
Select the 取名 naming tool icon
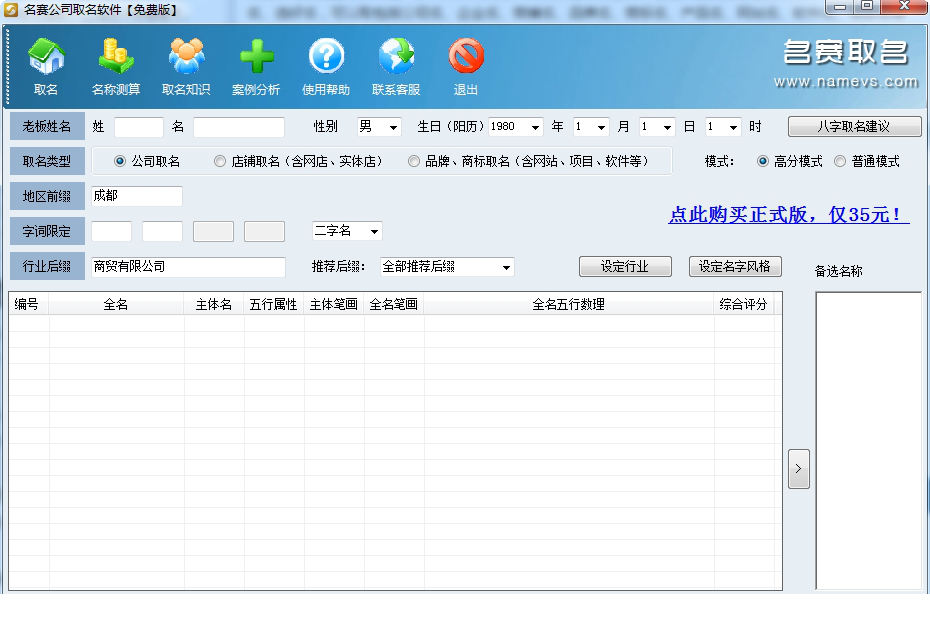[x=45, y=62]
